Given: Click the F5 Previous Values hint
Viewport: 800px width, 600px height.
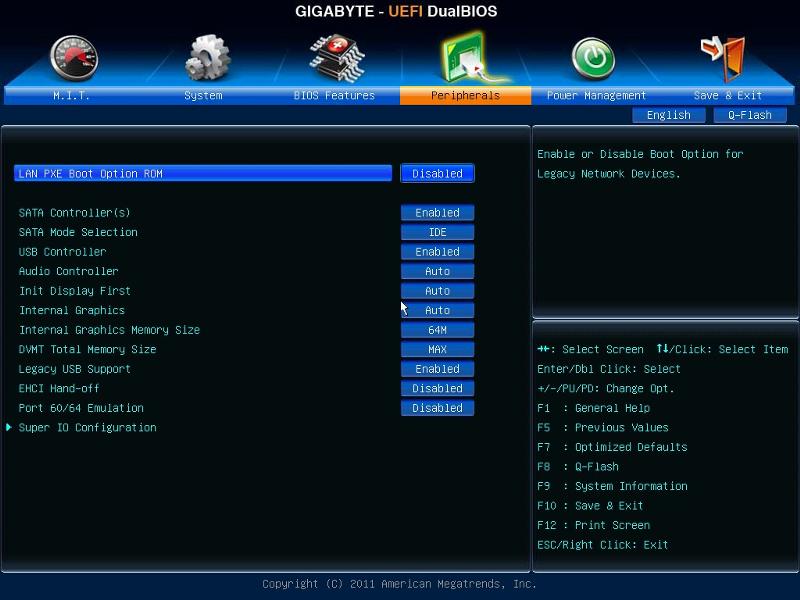Looking at the screenshot, I should coord(603,428).
